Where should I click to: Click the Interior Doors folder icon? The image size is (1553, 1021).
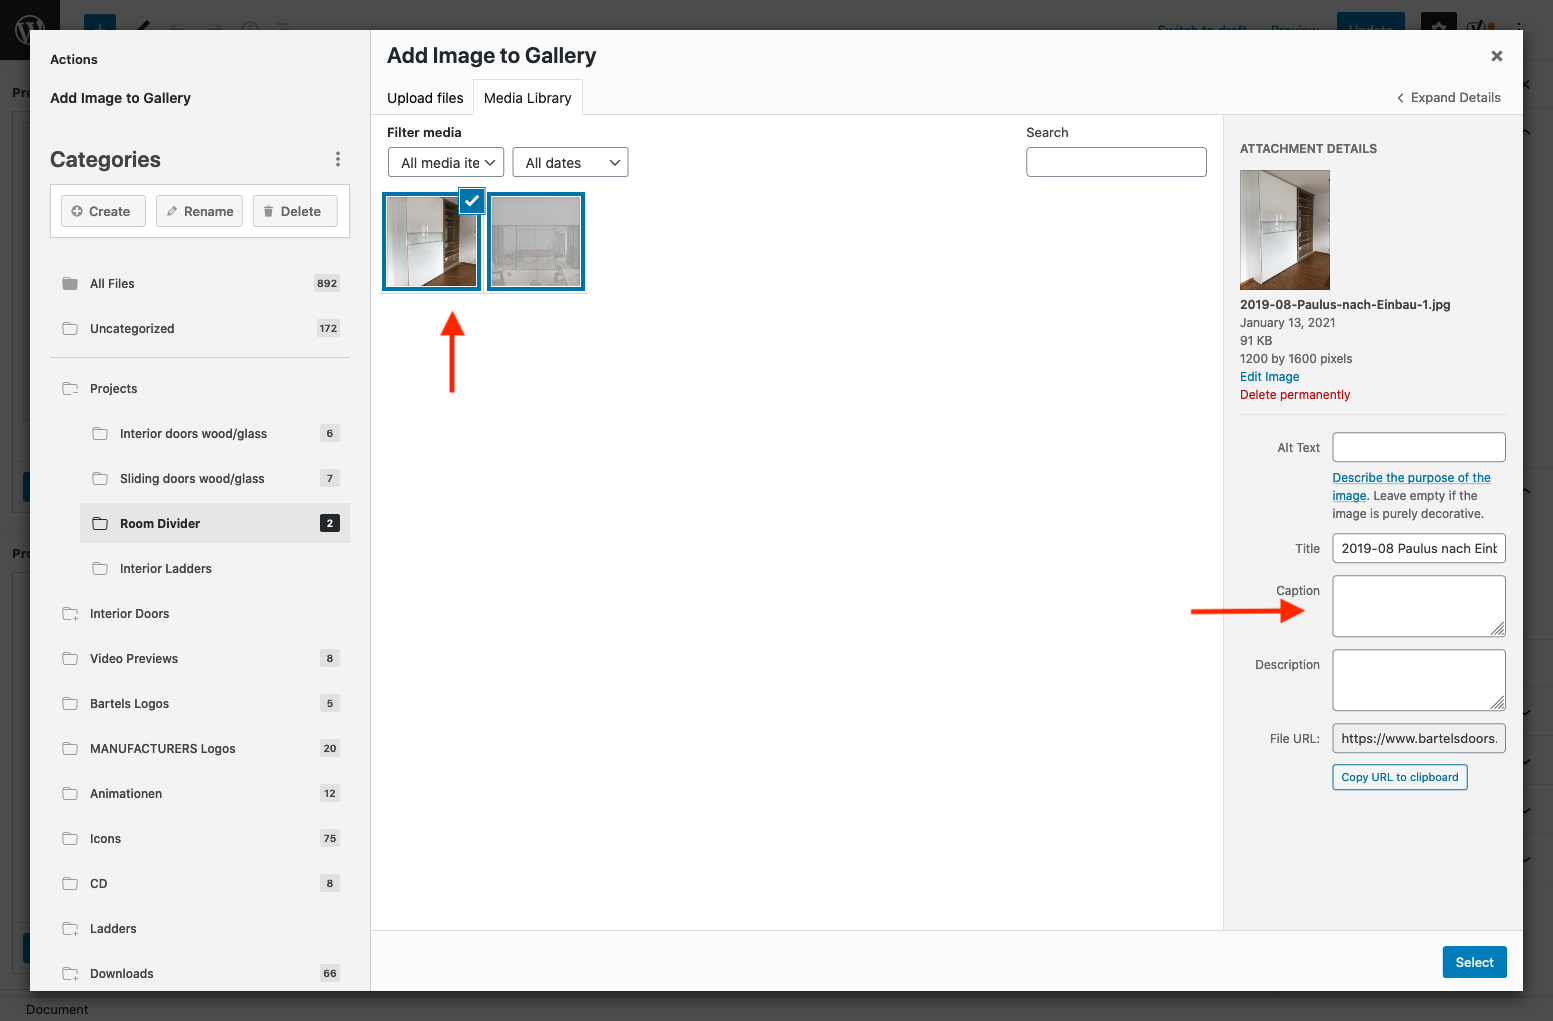(70, 614)
